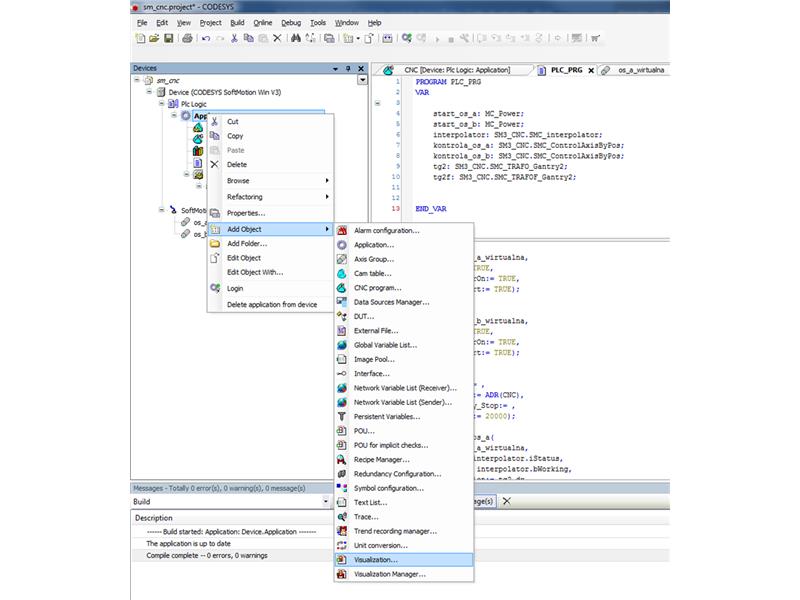Collapse the sm_cnc project tree node

(137, 80)
